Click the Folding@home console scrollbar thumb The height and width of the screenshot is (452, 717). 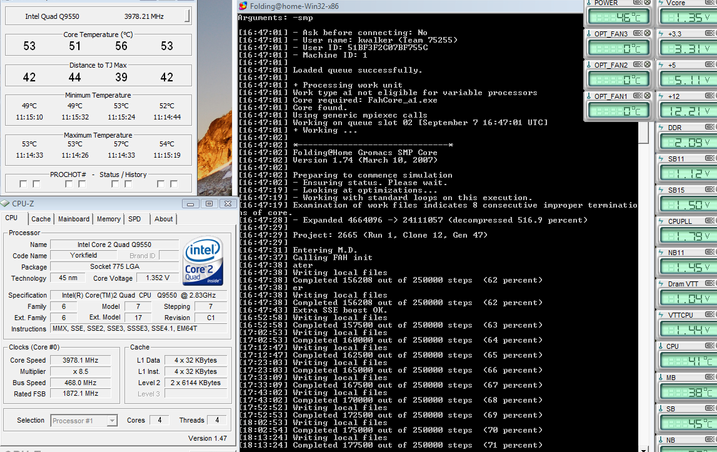click(x=643, y=133)
